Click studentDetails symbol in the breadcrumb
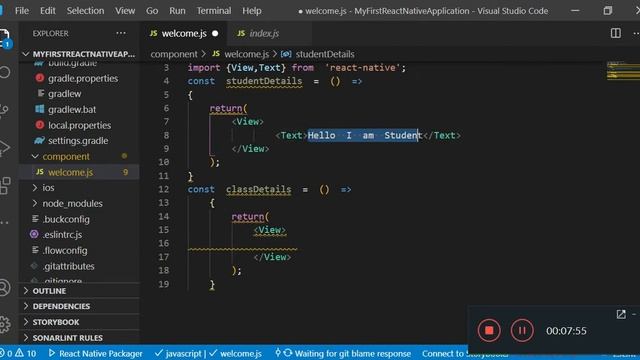 point(318,54)
